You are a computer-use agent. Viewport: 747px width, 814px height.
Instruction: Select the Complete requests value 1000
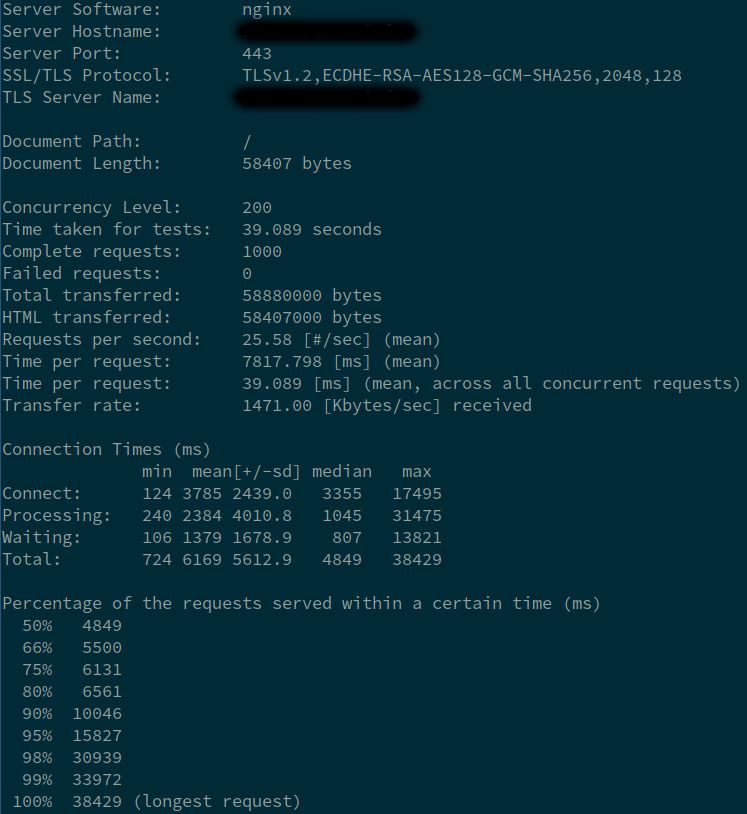click(x=262, y=252)
